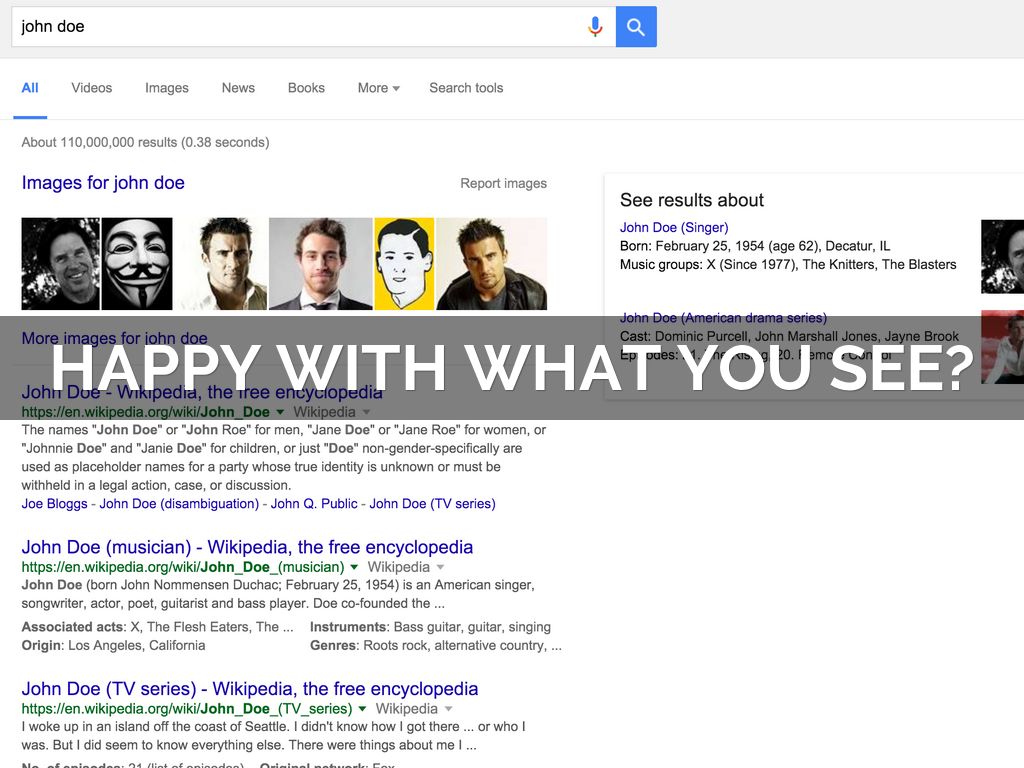Select the News tab
Screen dimensions: 1024x768
coord(238,88)
